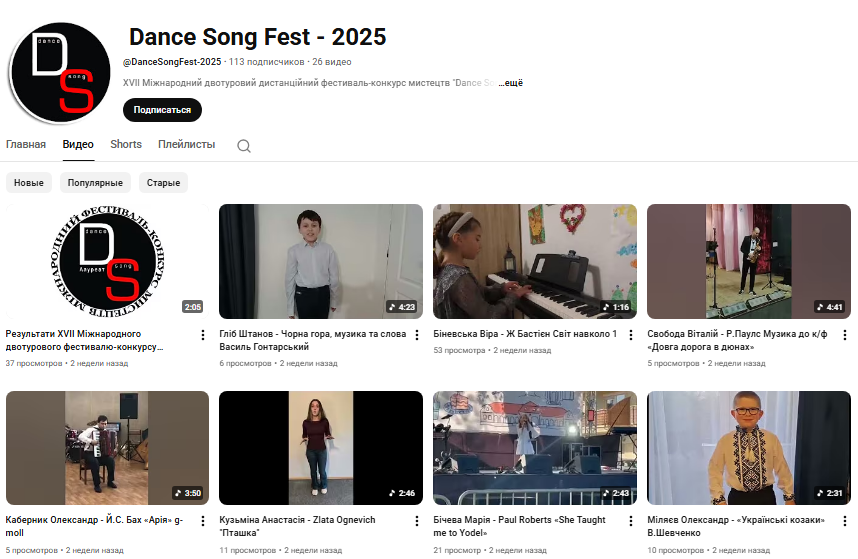Switch to the Плейлисты tab
This screenshot has height=559, width=858.
point(186,145)
